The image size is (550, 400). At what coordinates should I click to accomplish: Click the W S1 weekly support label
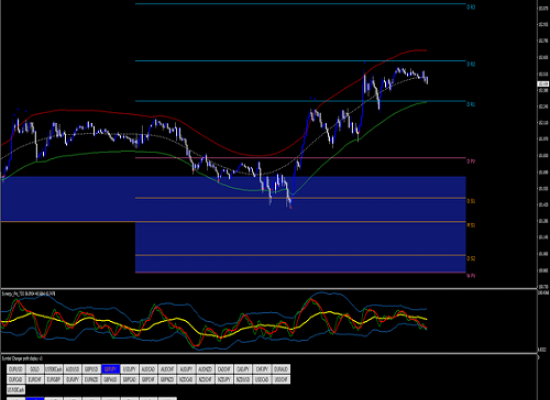[x=471, y=225]
